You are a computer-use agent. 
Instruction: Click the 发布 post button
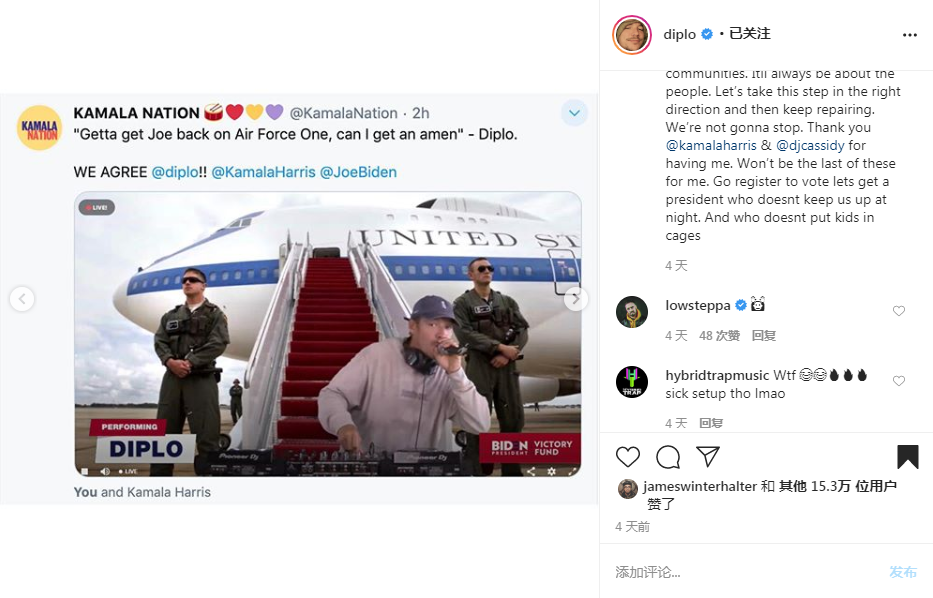click(903, 572)
